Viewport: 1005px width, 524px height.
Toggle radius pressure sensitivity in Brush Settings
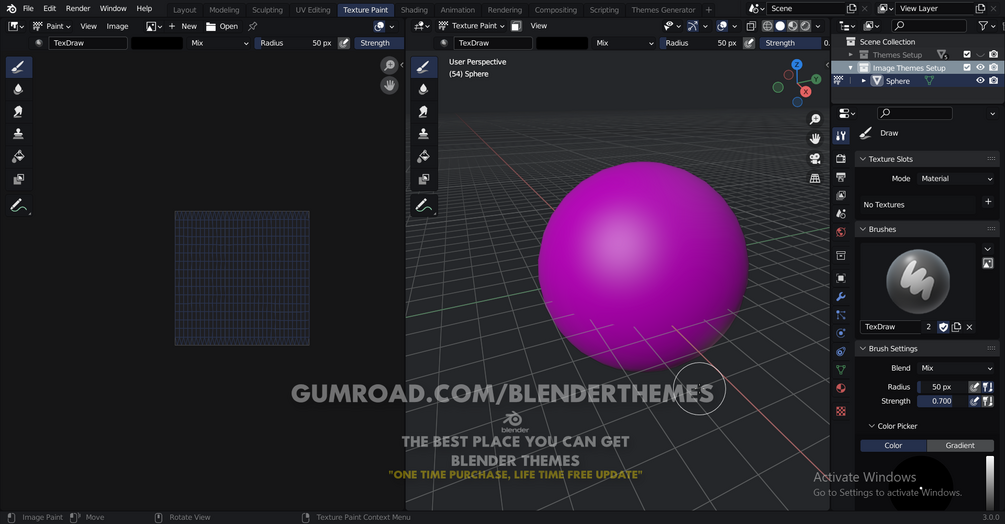(x=974, y=387)
